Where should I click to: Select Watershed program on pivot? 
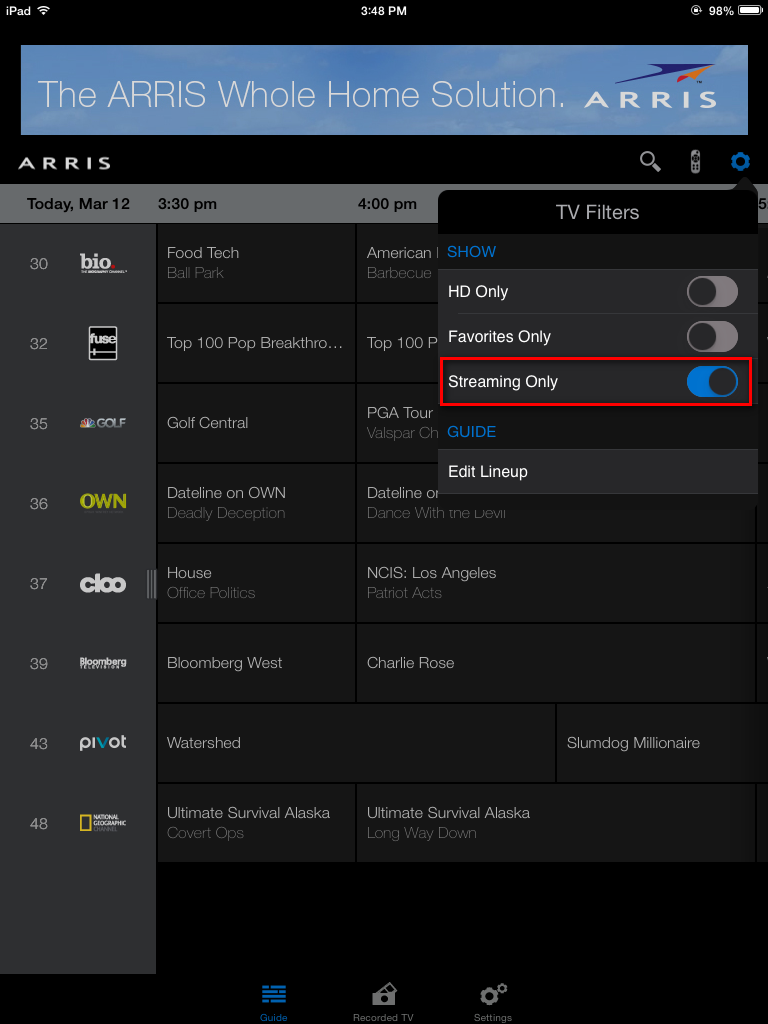pyautogui.click(x=357, y=743)
